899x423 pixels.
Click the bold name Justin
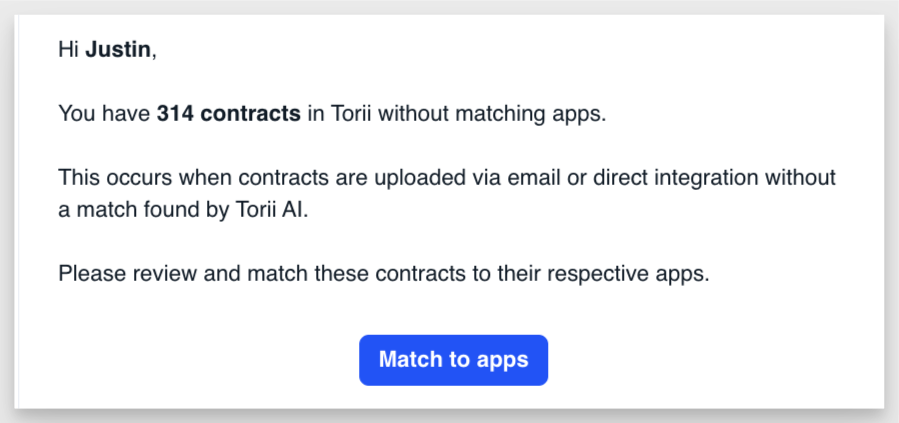[118, 50]
